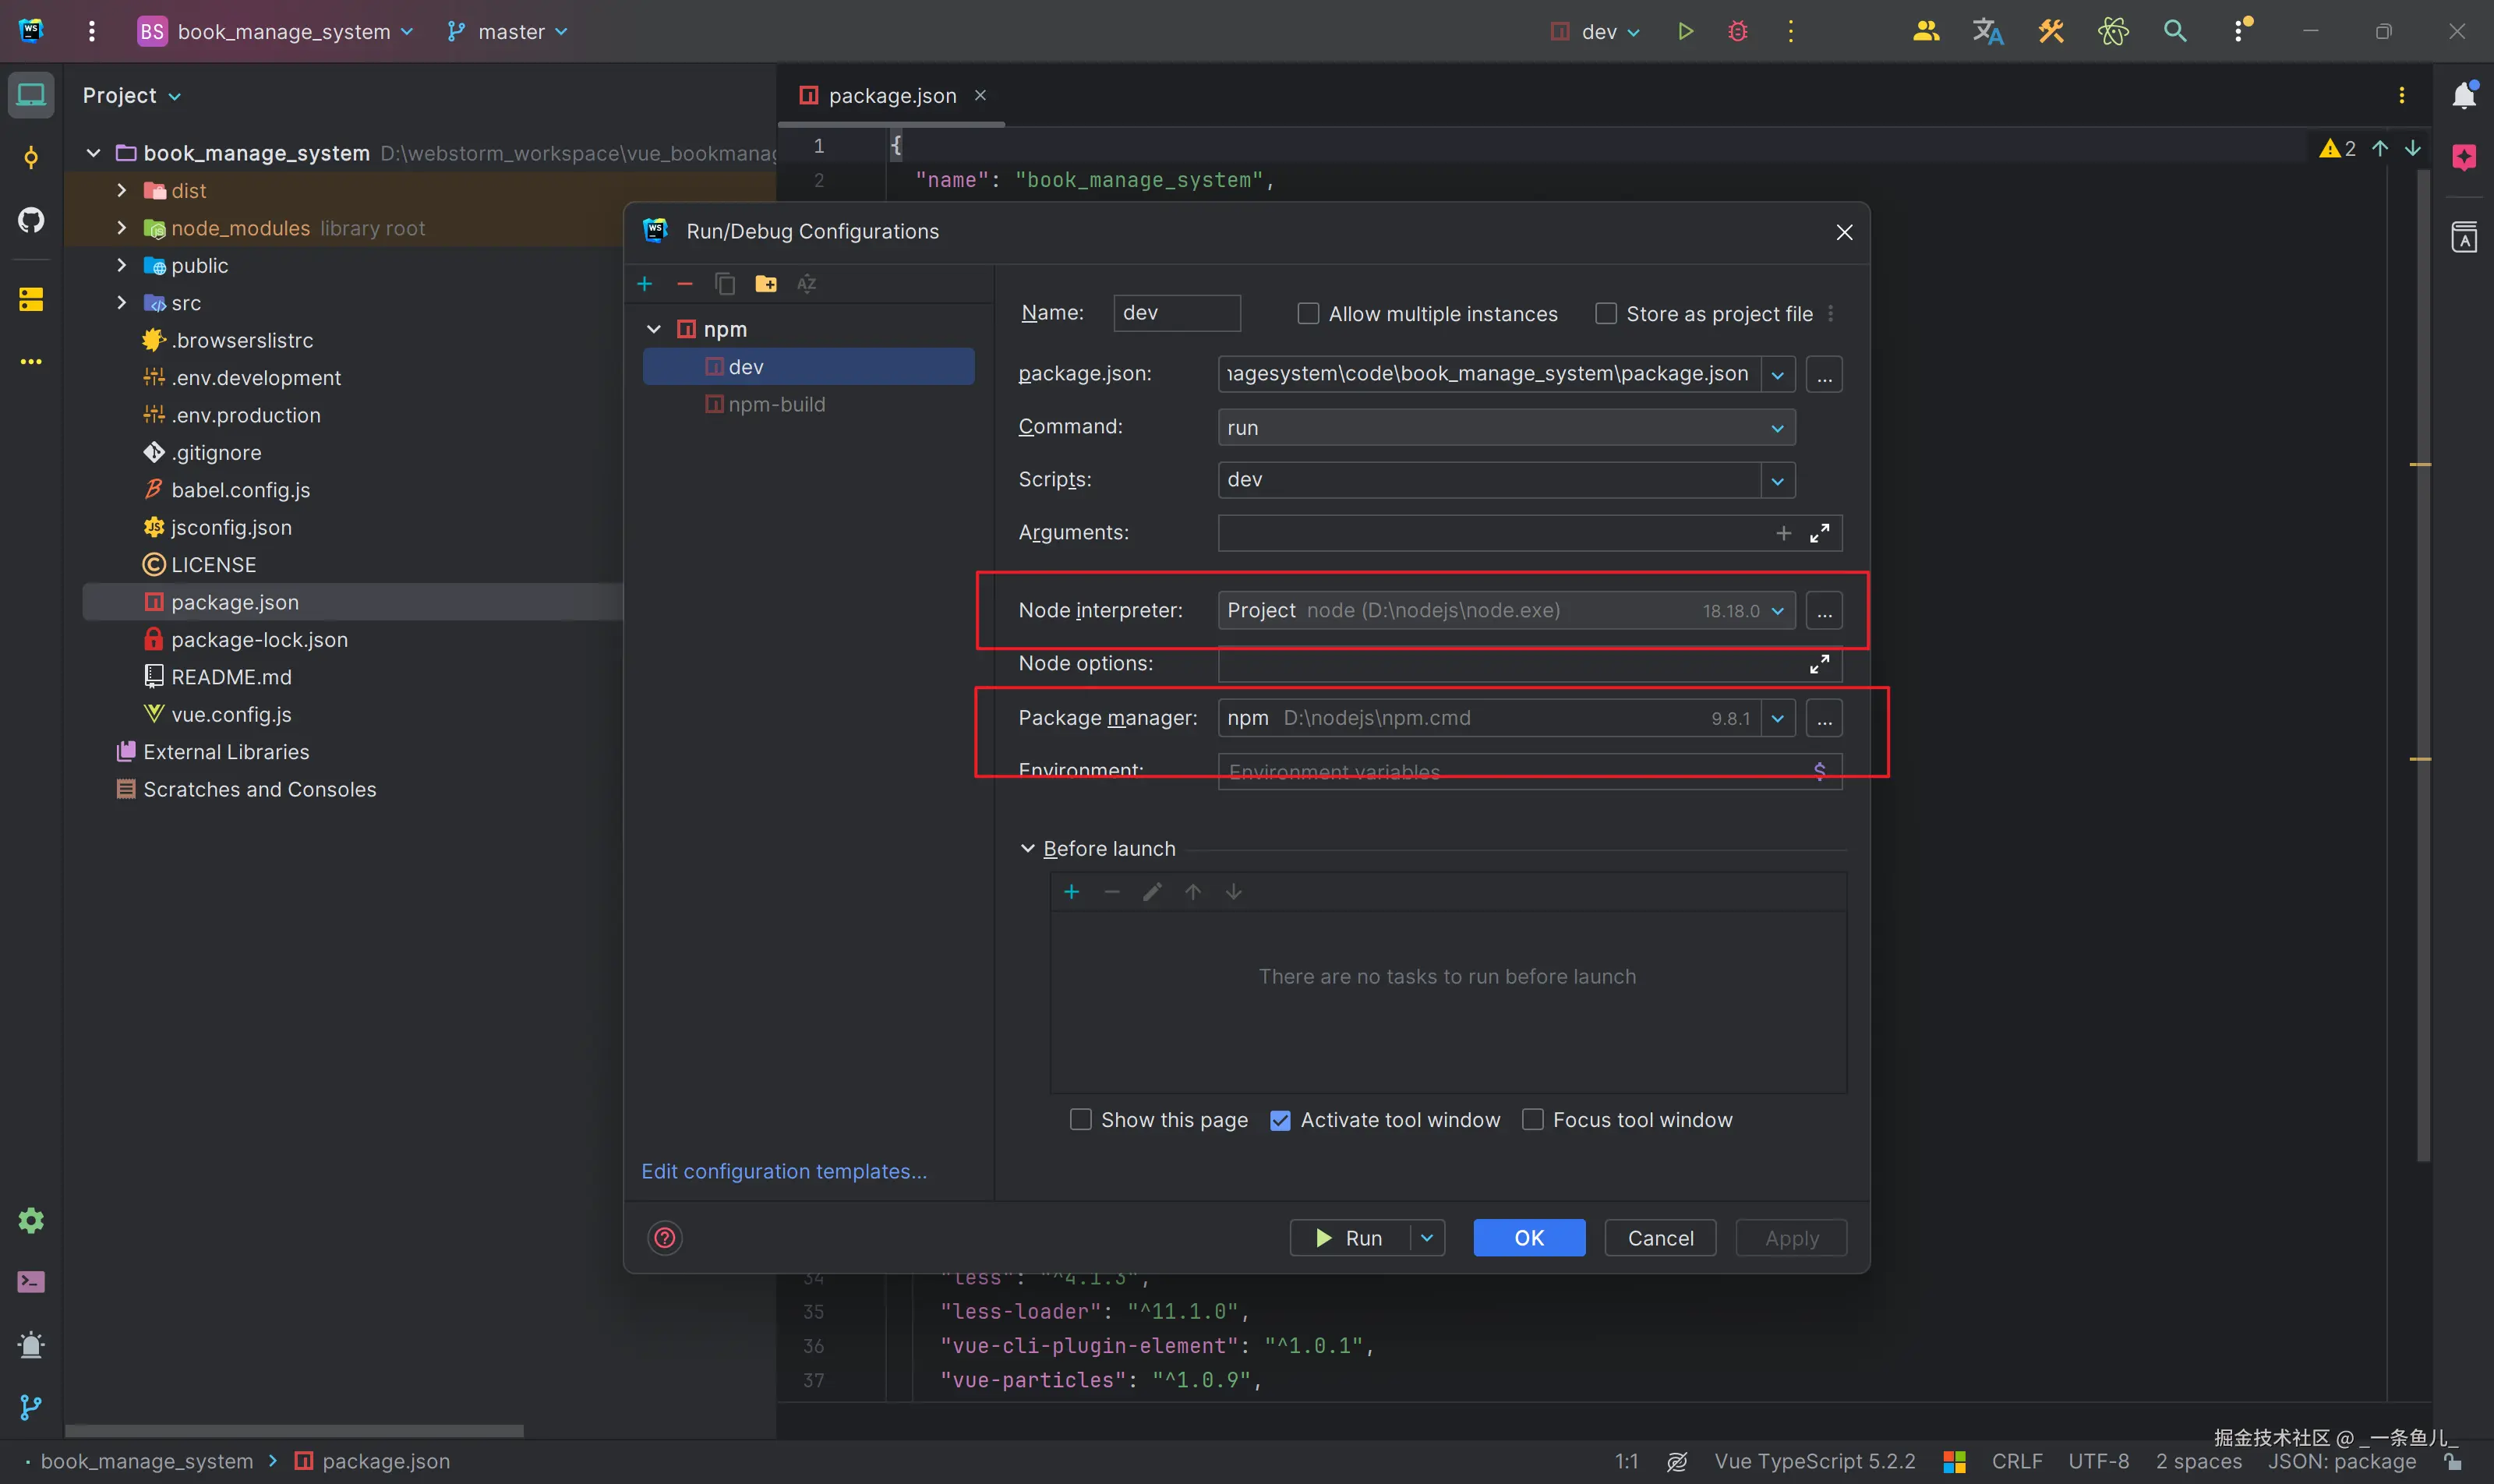Check Store as project file
Viewport: 2494px width, 1484px height.
click(x=1606, y=314)
